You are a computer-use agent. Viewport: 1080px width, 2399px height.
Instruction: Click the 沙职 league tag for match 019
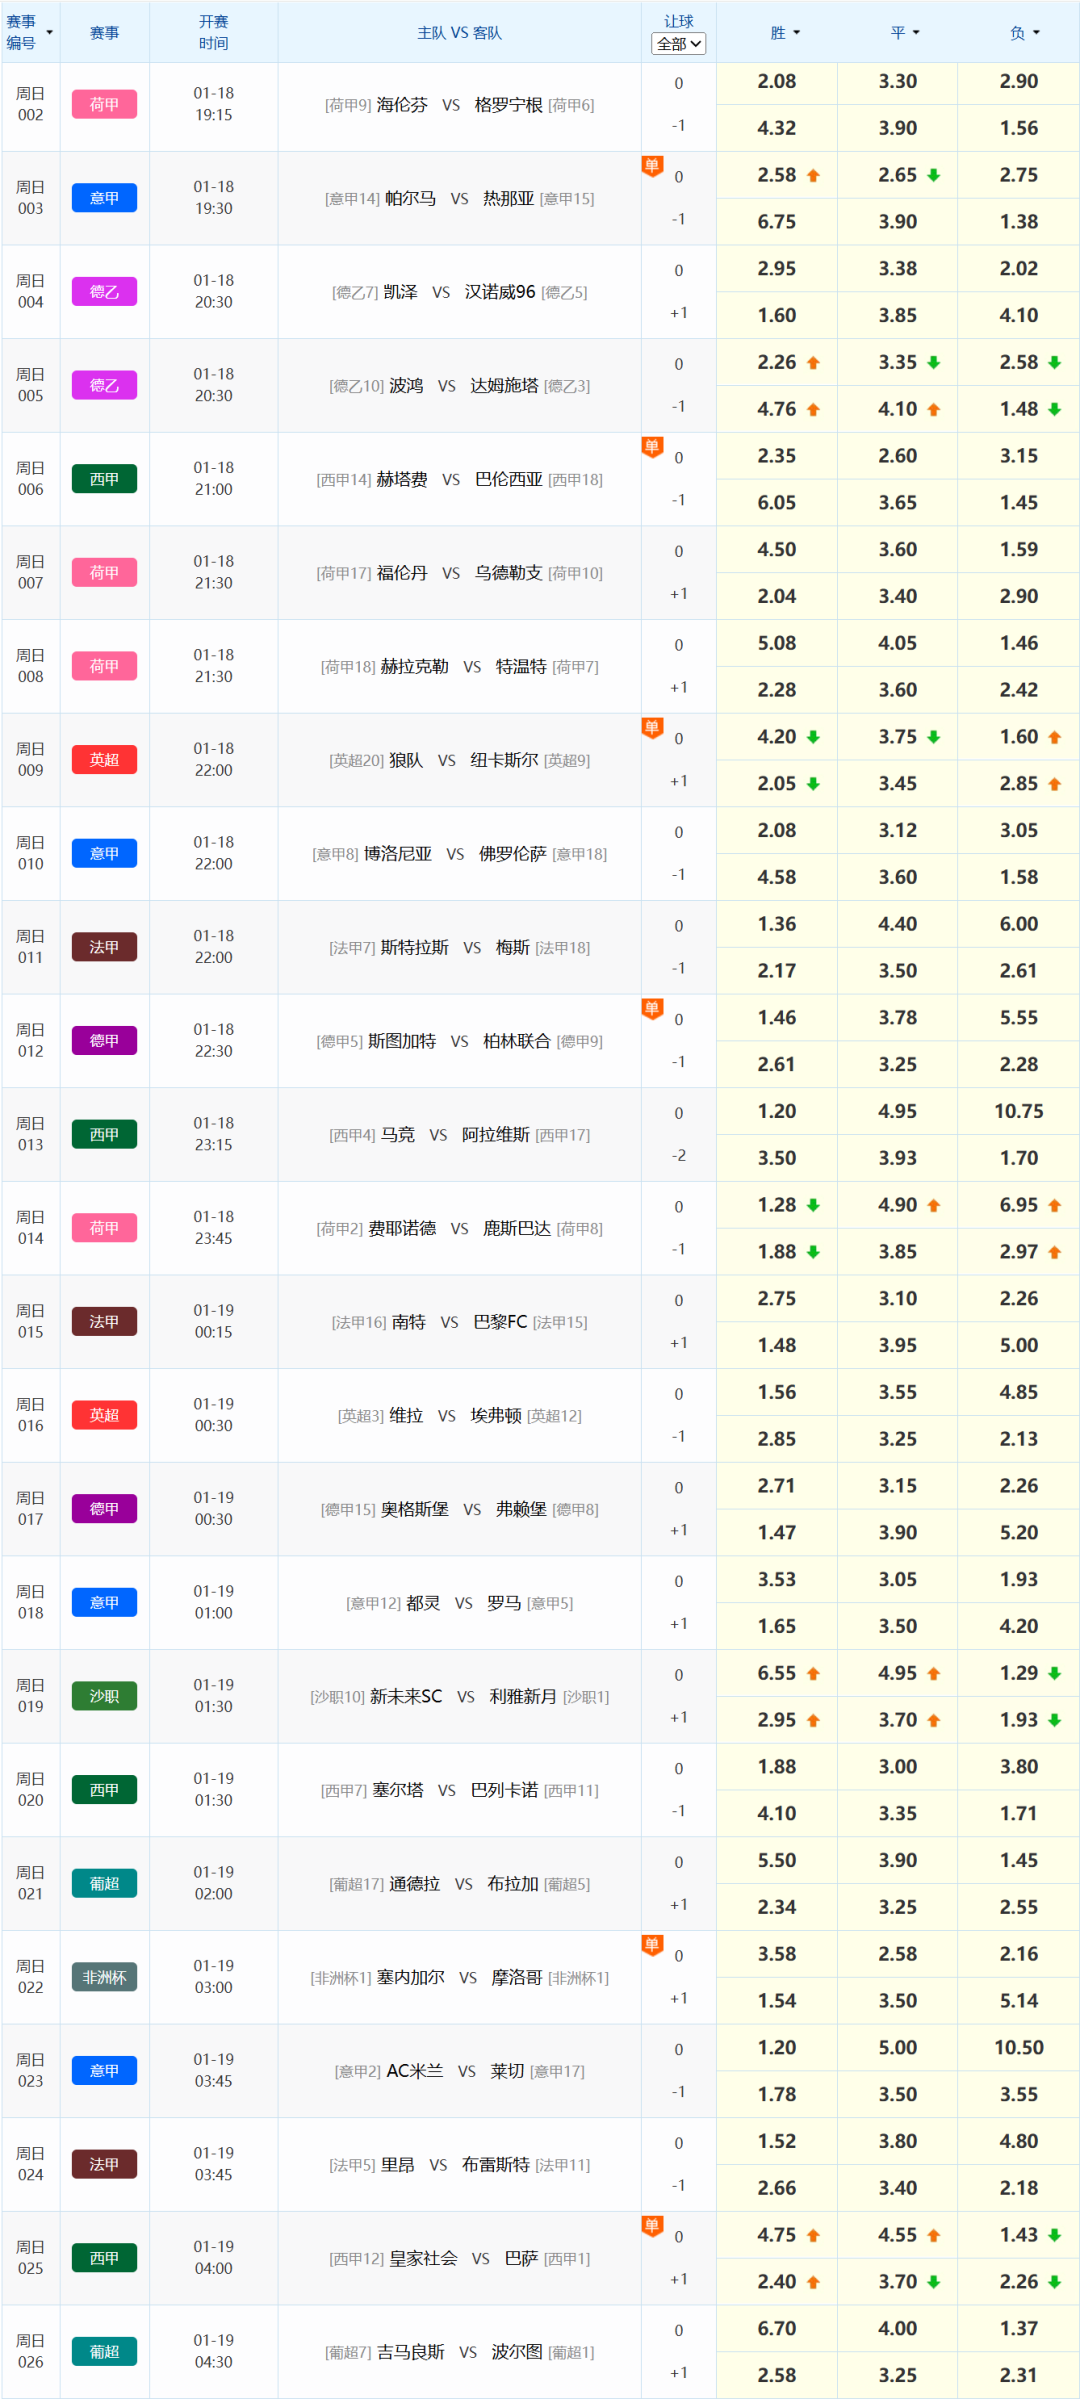104,1696
